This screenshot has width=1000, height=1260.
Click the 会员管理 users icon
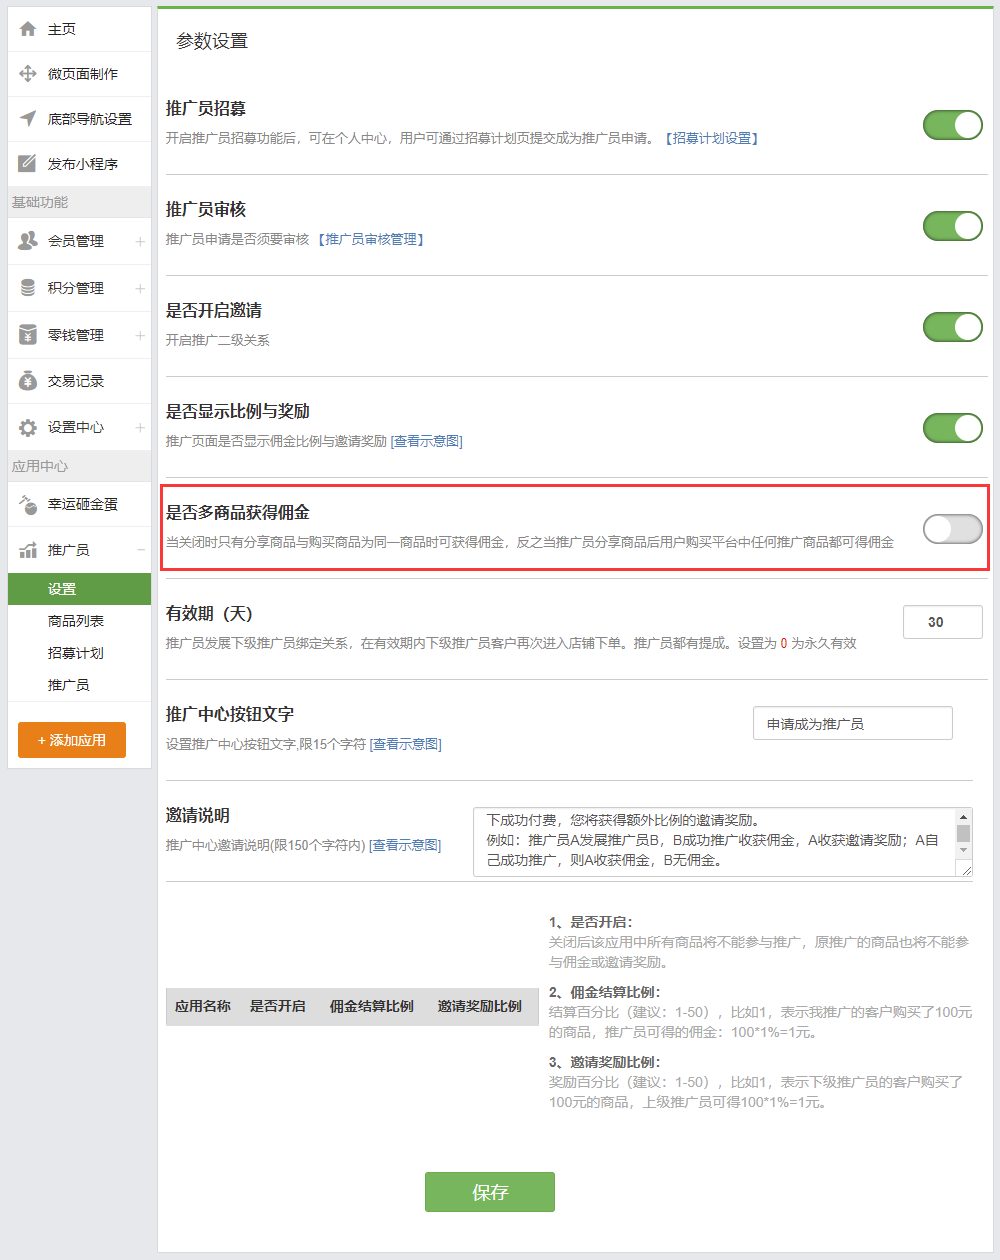tap(28, 241)
